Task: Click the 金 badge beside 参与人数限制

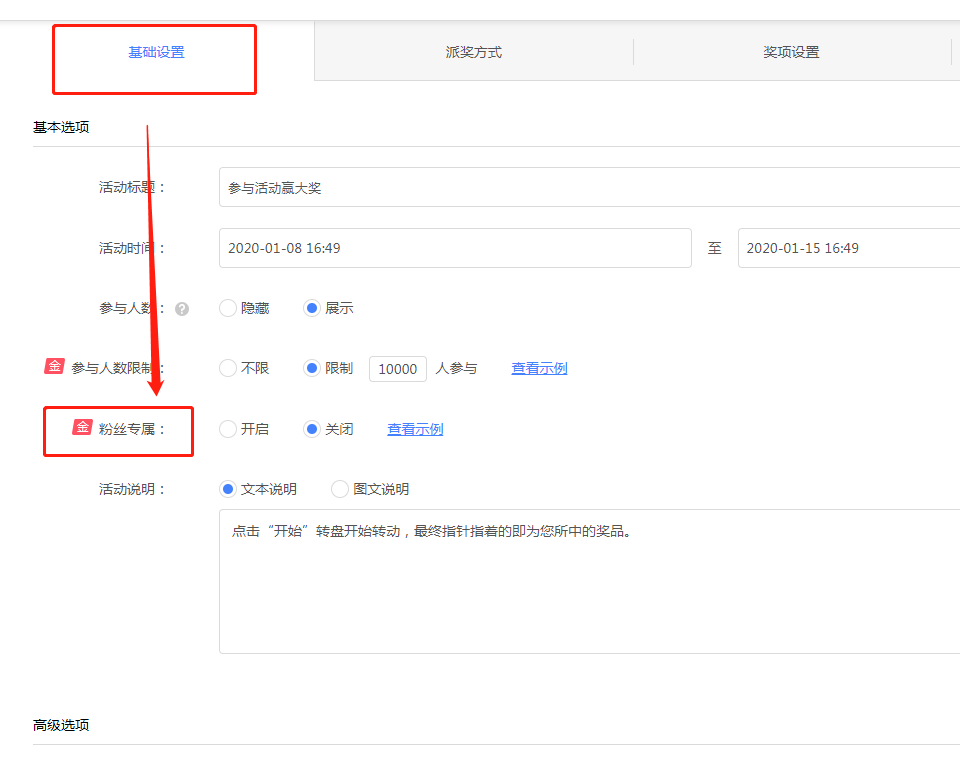Action: click(x=54, y=367)
